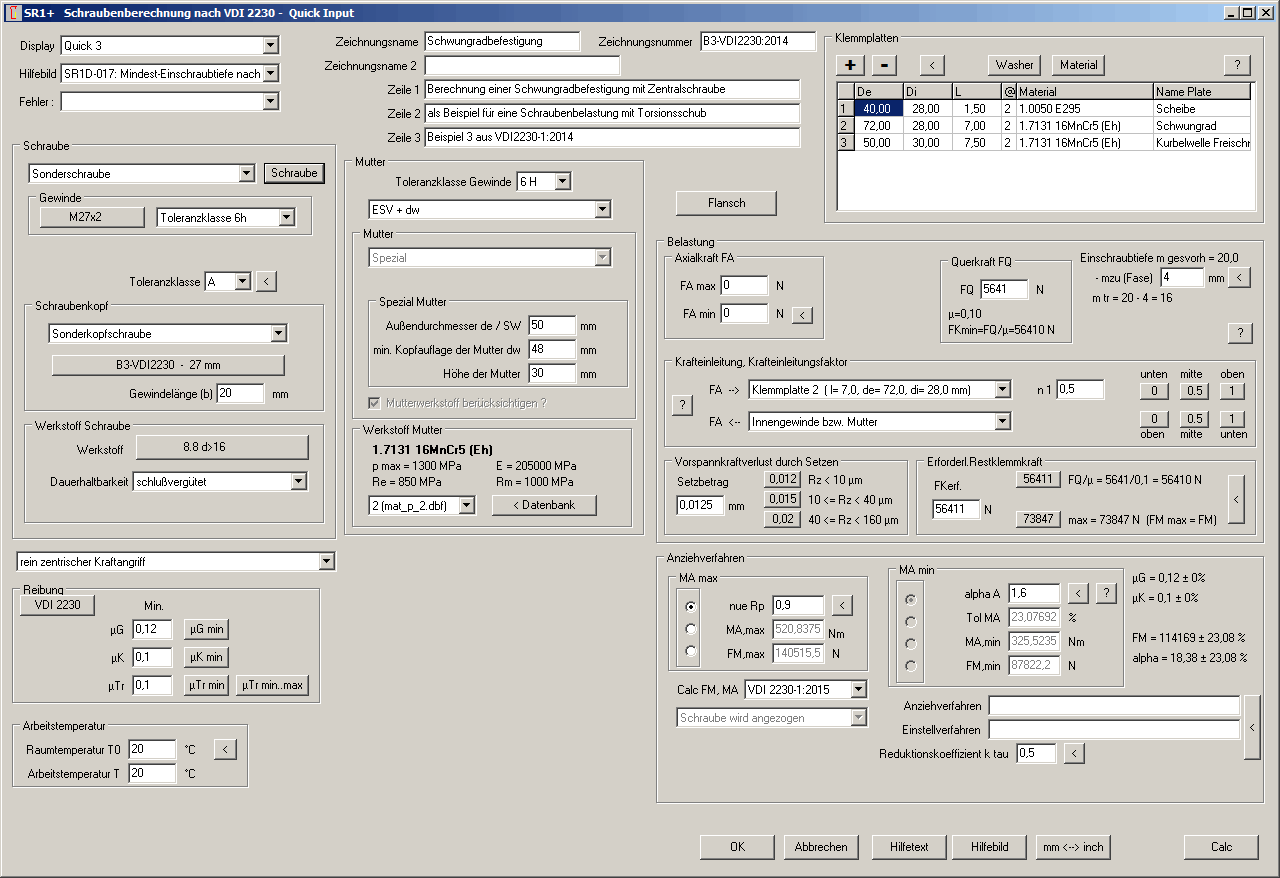Click the arrow button beside Raumtemperatur T0
The width and height of the screenshot is (1280, 878).
coord(225,748)
